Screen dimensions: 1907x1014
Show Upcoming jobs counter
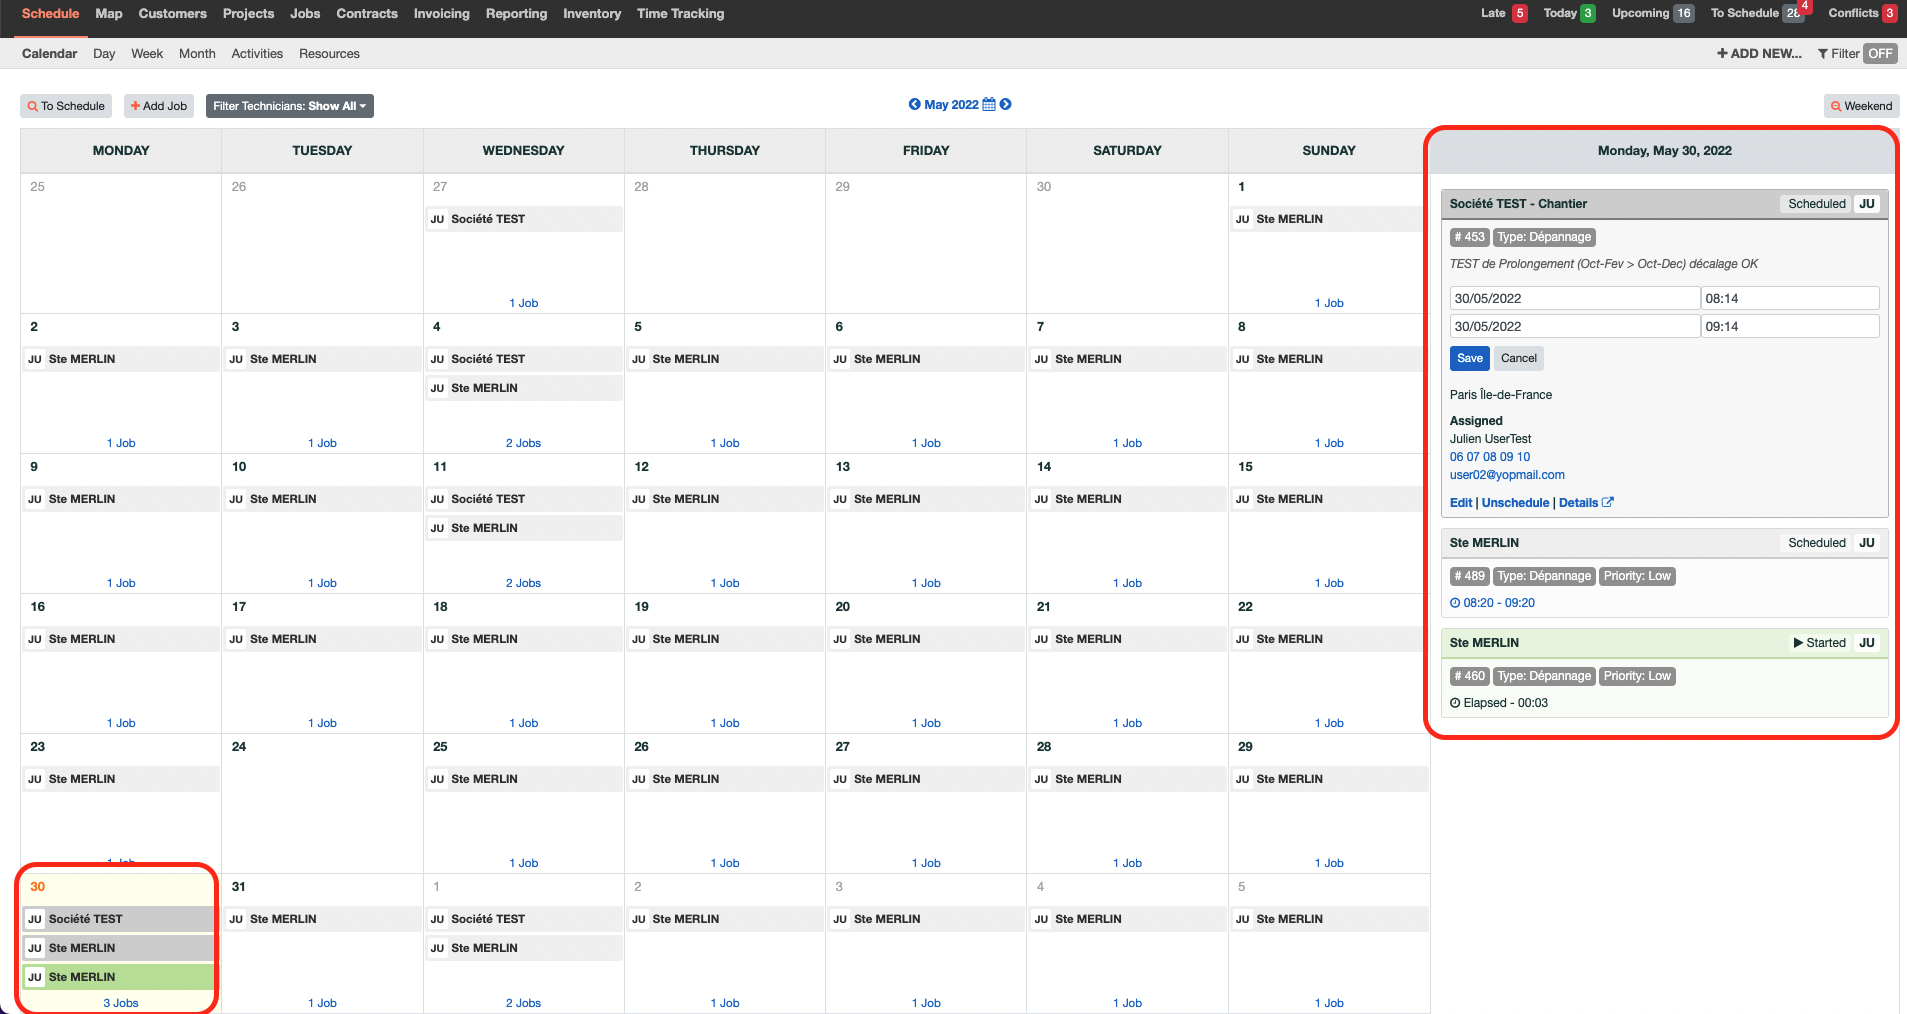tap(1652, 13)
